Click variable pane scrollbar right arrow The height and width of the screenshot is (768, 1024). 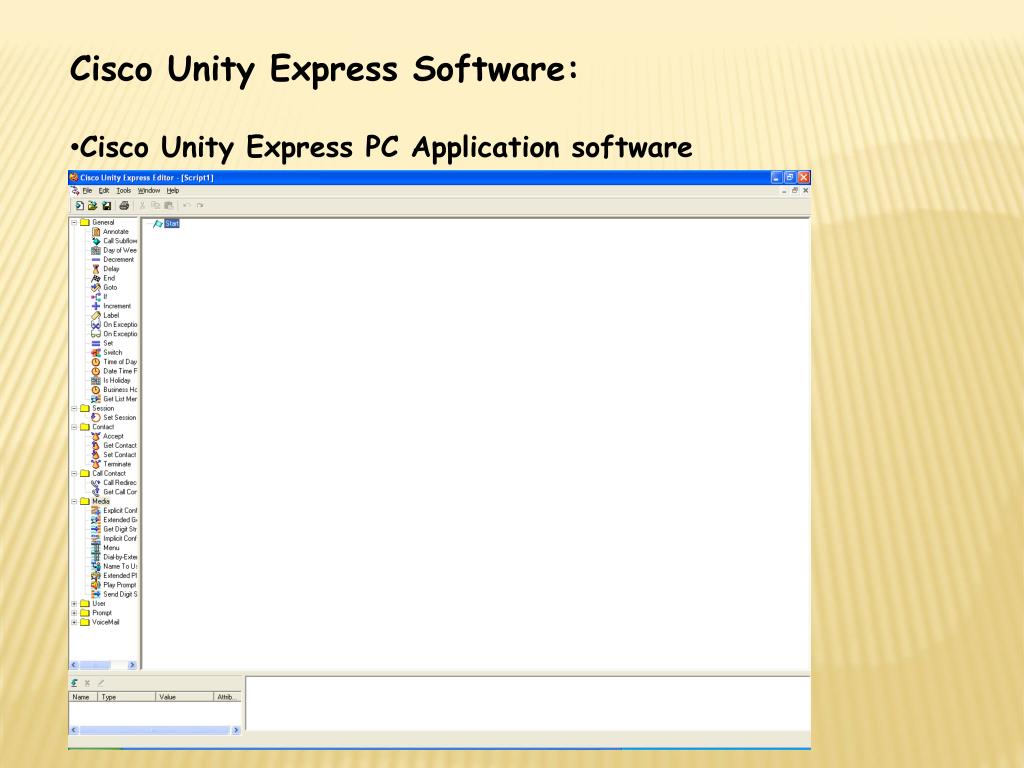(236, 730)
